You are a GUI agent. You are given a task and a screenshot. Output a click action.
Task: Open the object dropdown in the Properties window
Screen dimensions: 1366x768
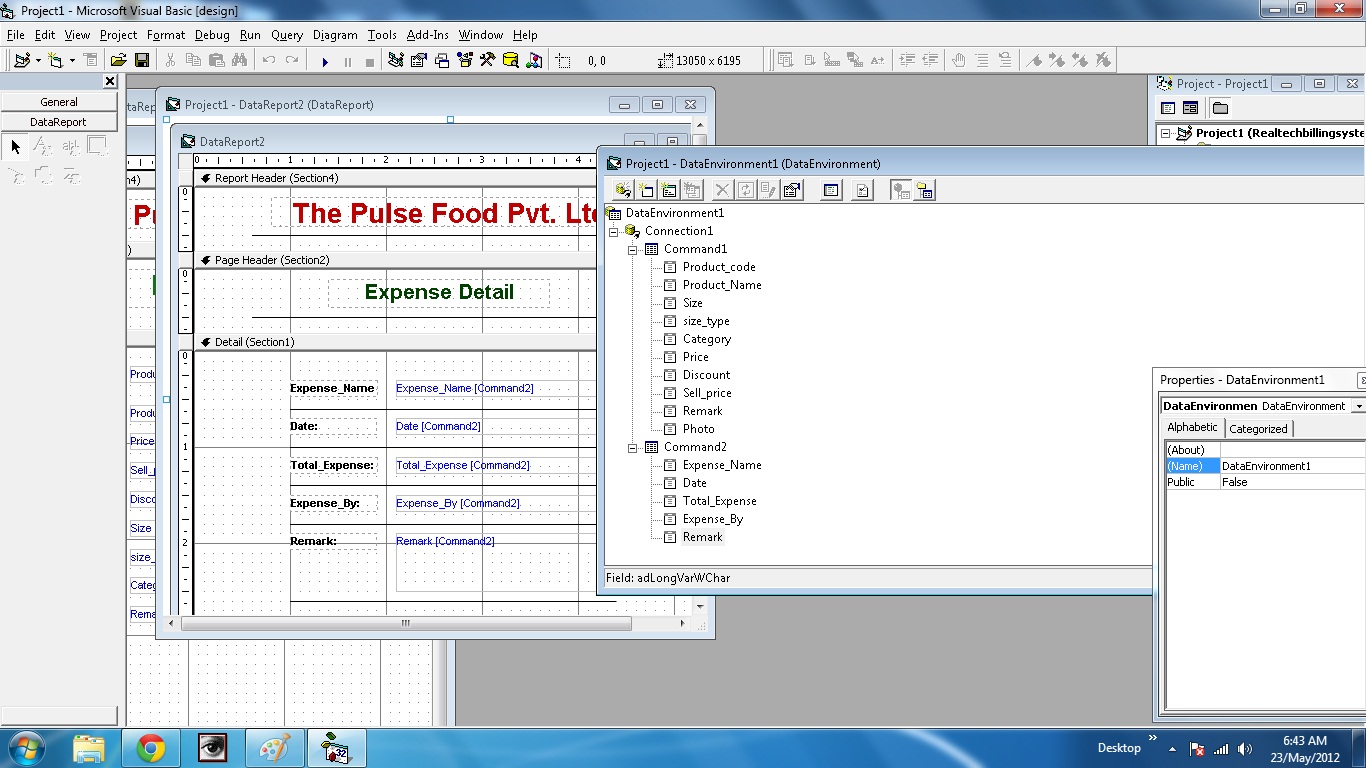pos(1356,405)
